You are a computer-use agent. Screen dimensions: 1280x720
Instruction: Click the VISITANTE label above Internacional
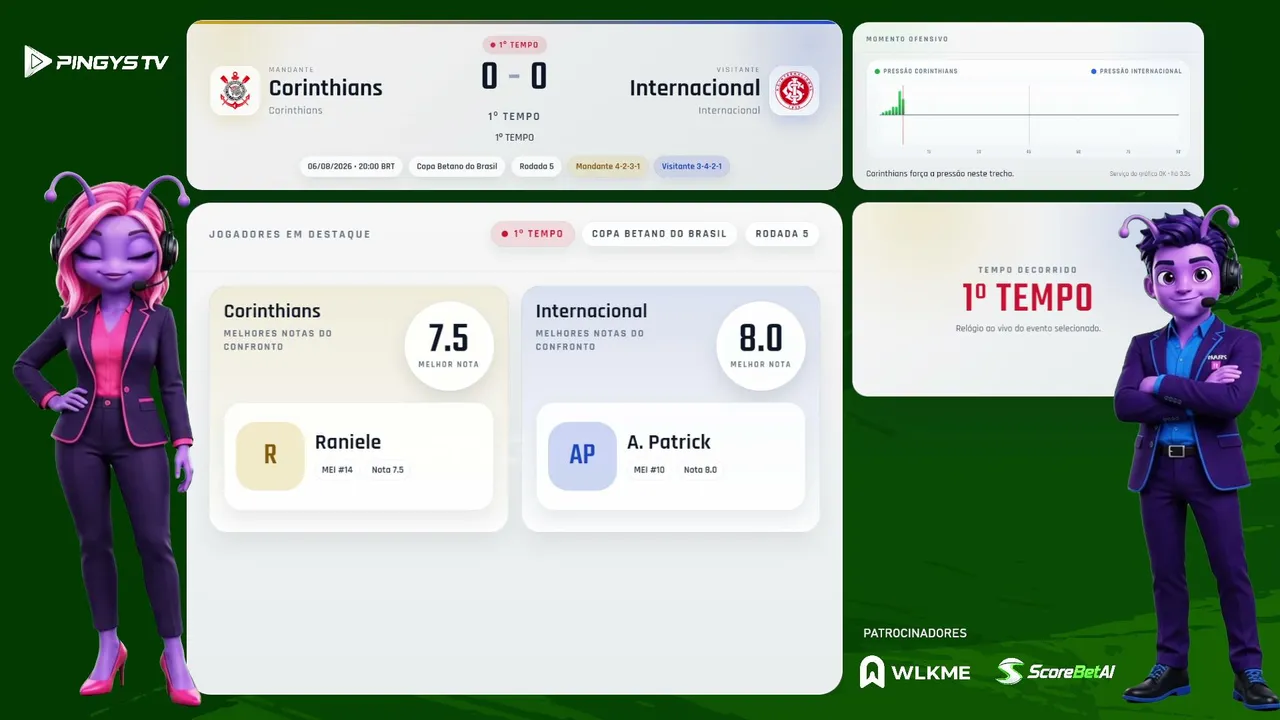click(x=738, y=70)
